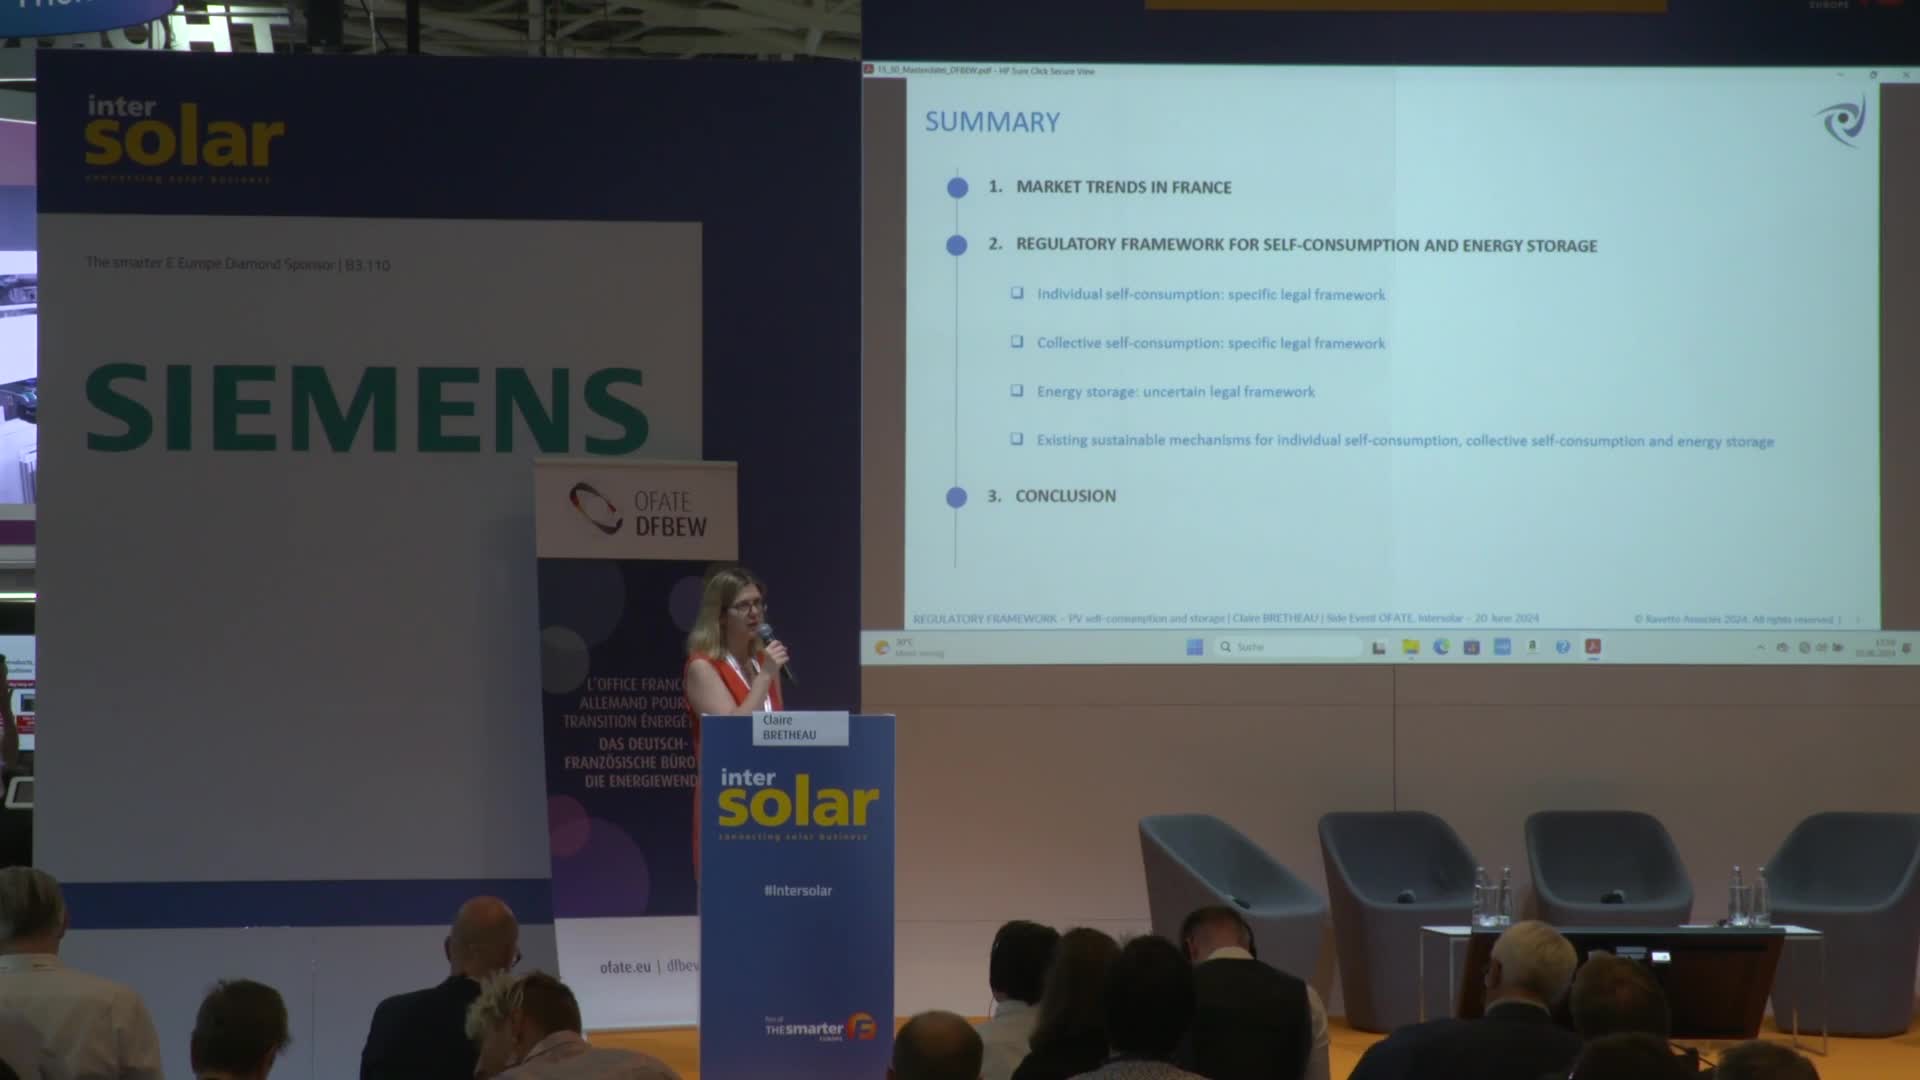Click the swirl logo on the slide
Screen dimensions: 1920x1080
coord(1841,121)
